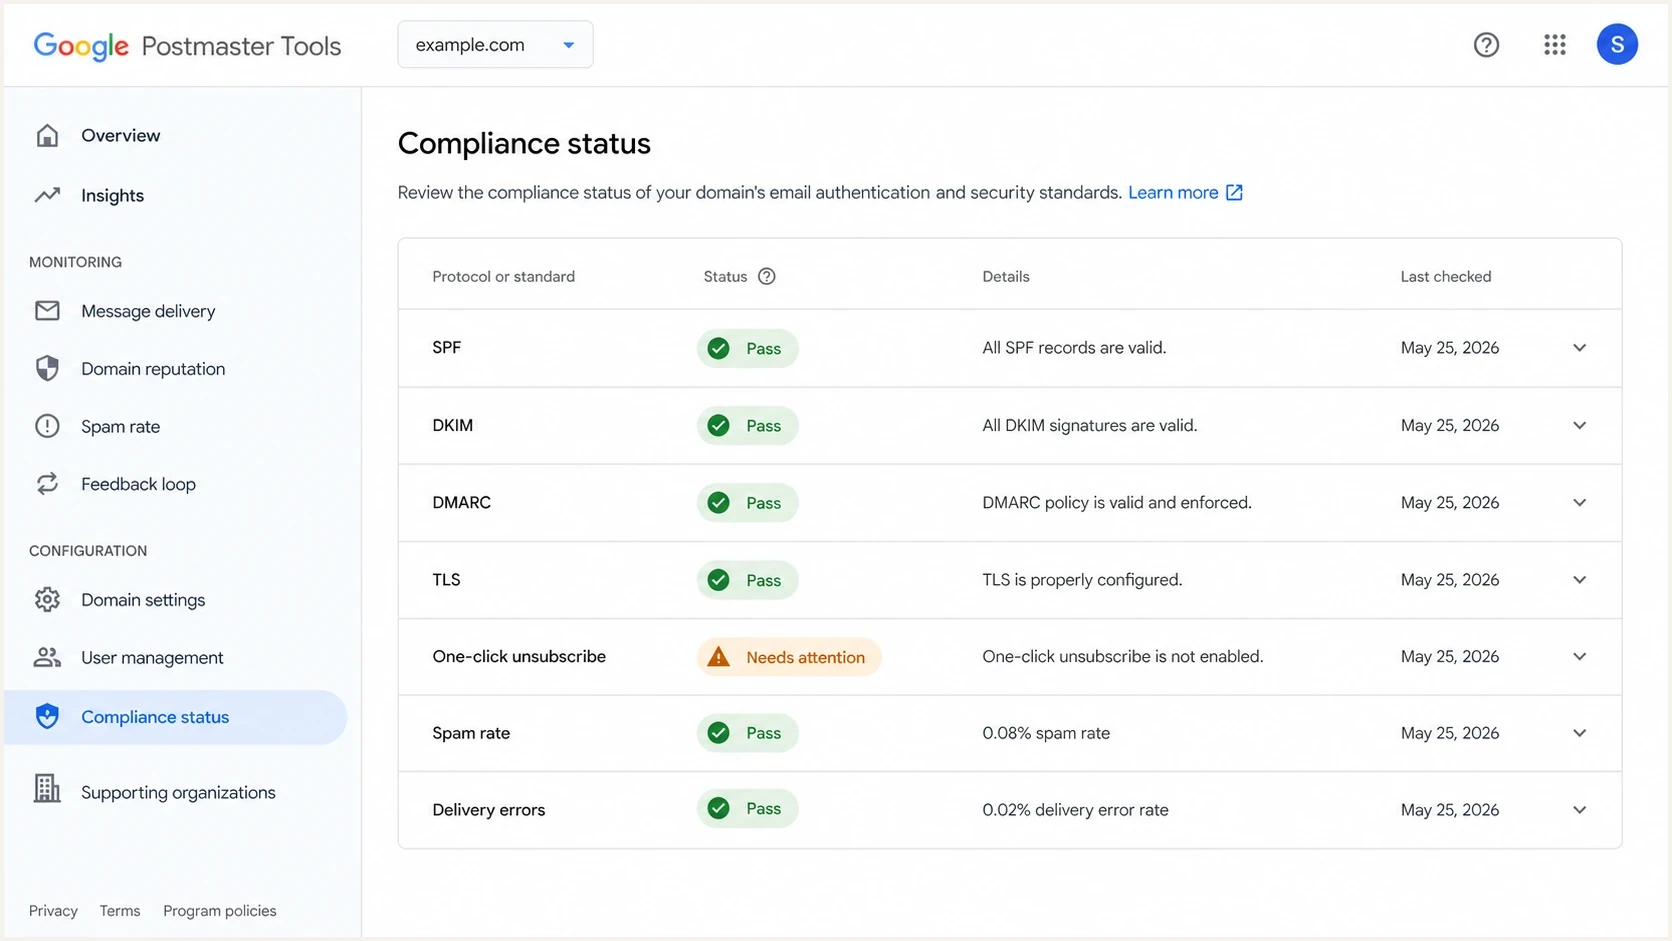Go to Overview in the sidebar
This screenshot has width=1672, height=941.
[120, 135]
